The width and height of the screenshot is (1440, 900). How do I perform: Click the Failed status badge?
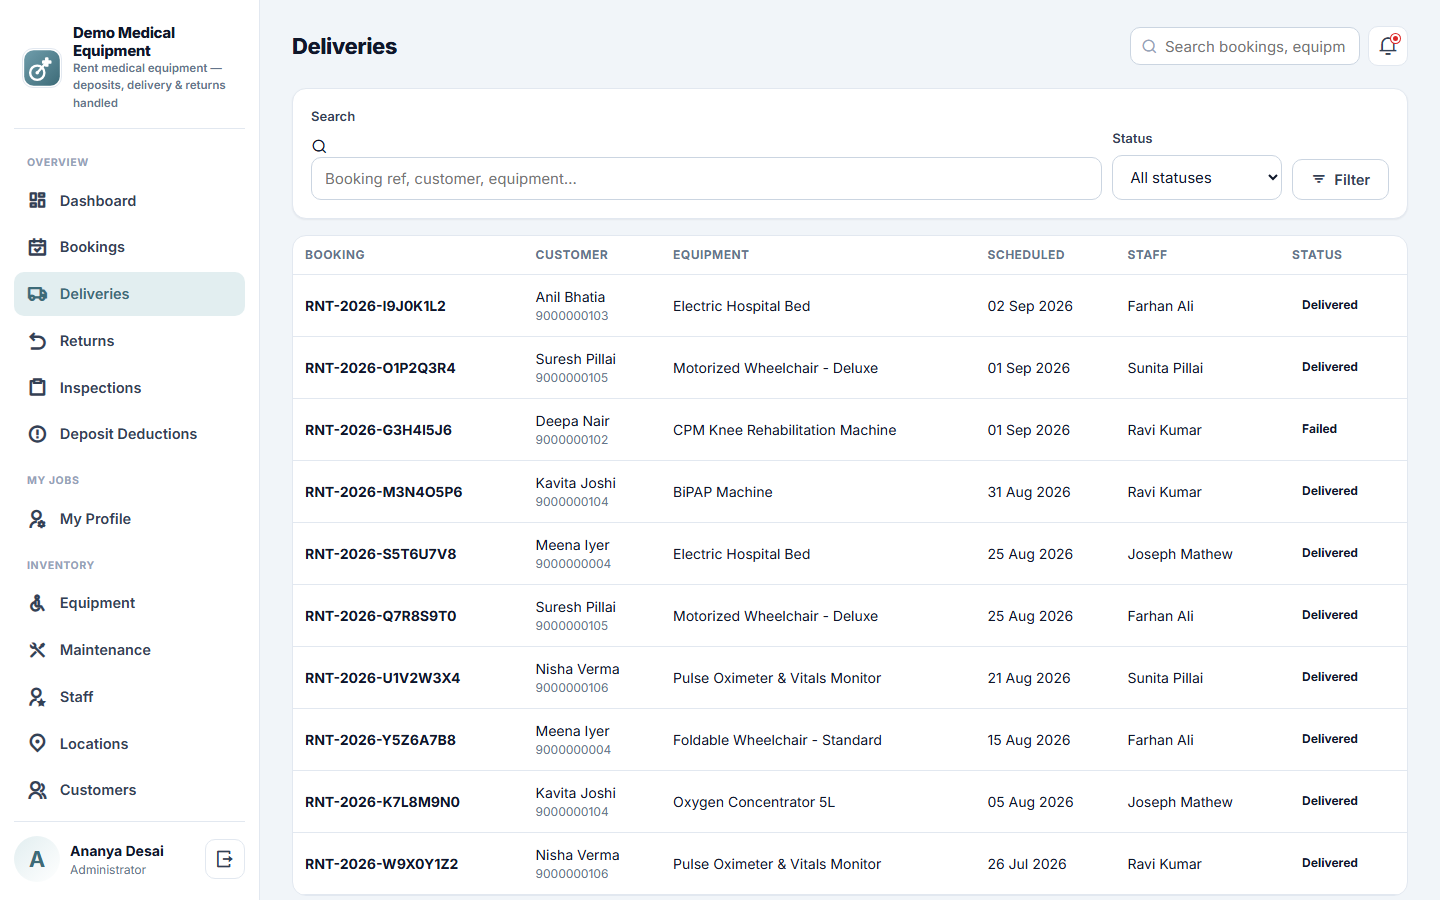(1319, 429)
